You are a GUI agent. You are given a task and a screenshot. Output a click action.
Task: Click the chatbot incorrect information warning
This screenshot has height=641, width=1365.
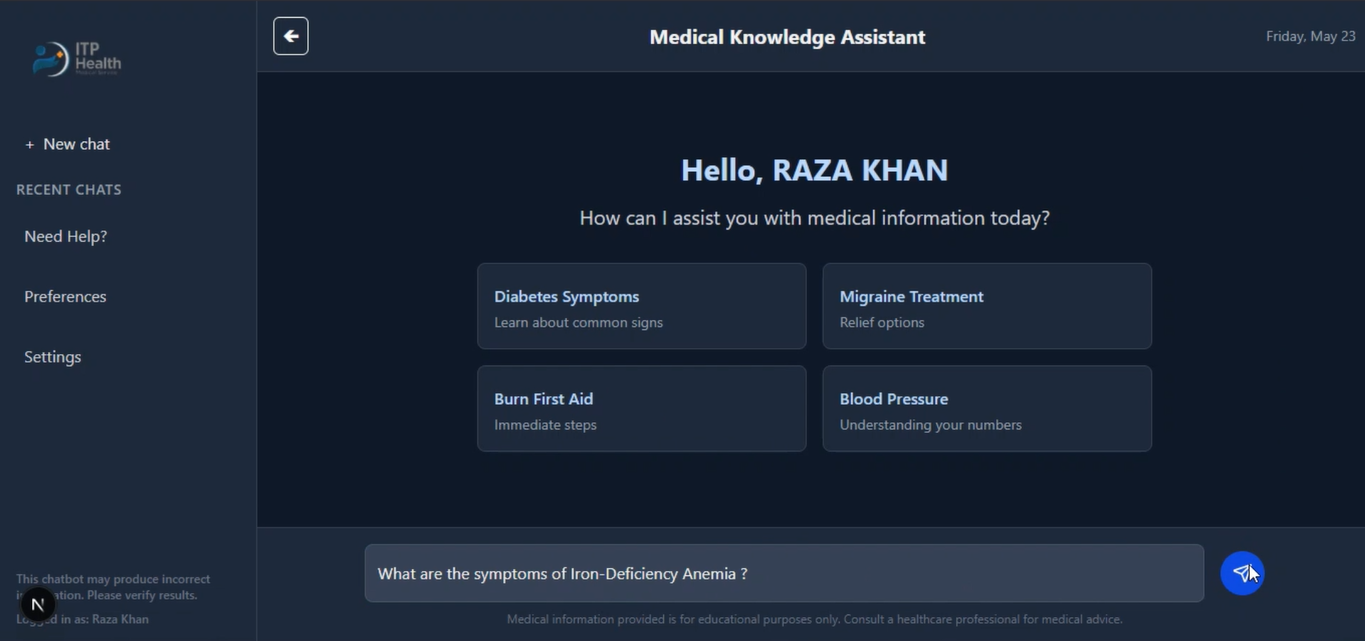[x=113, y=580]
